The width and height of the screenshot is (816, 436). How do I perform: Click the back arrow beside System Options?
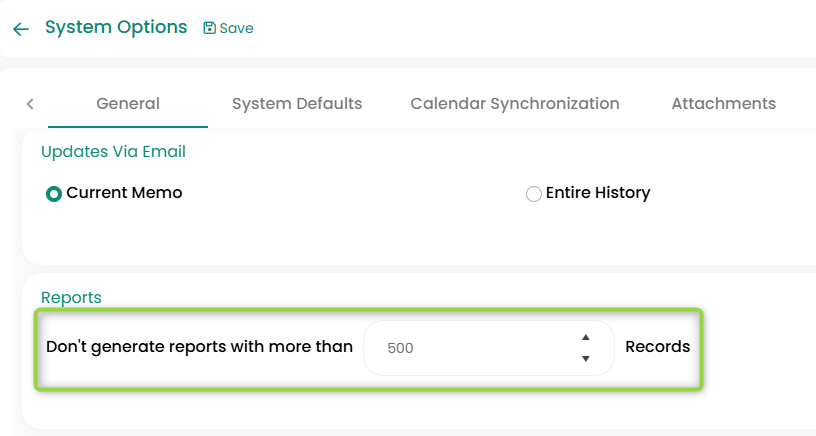[x=21, y=29]
